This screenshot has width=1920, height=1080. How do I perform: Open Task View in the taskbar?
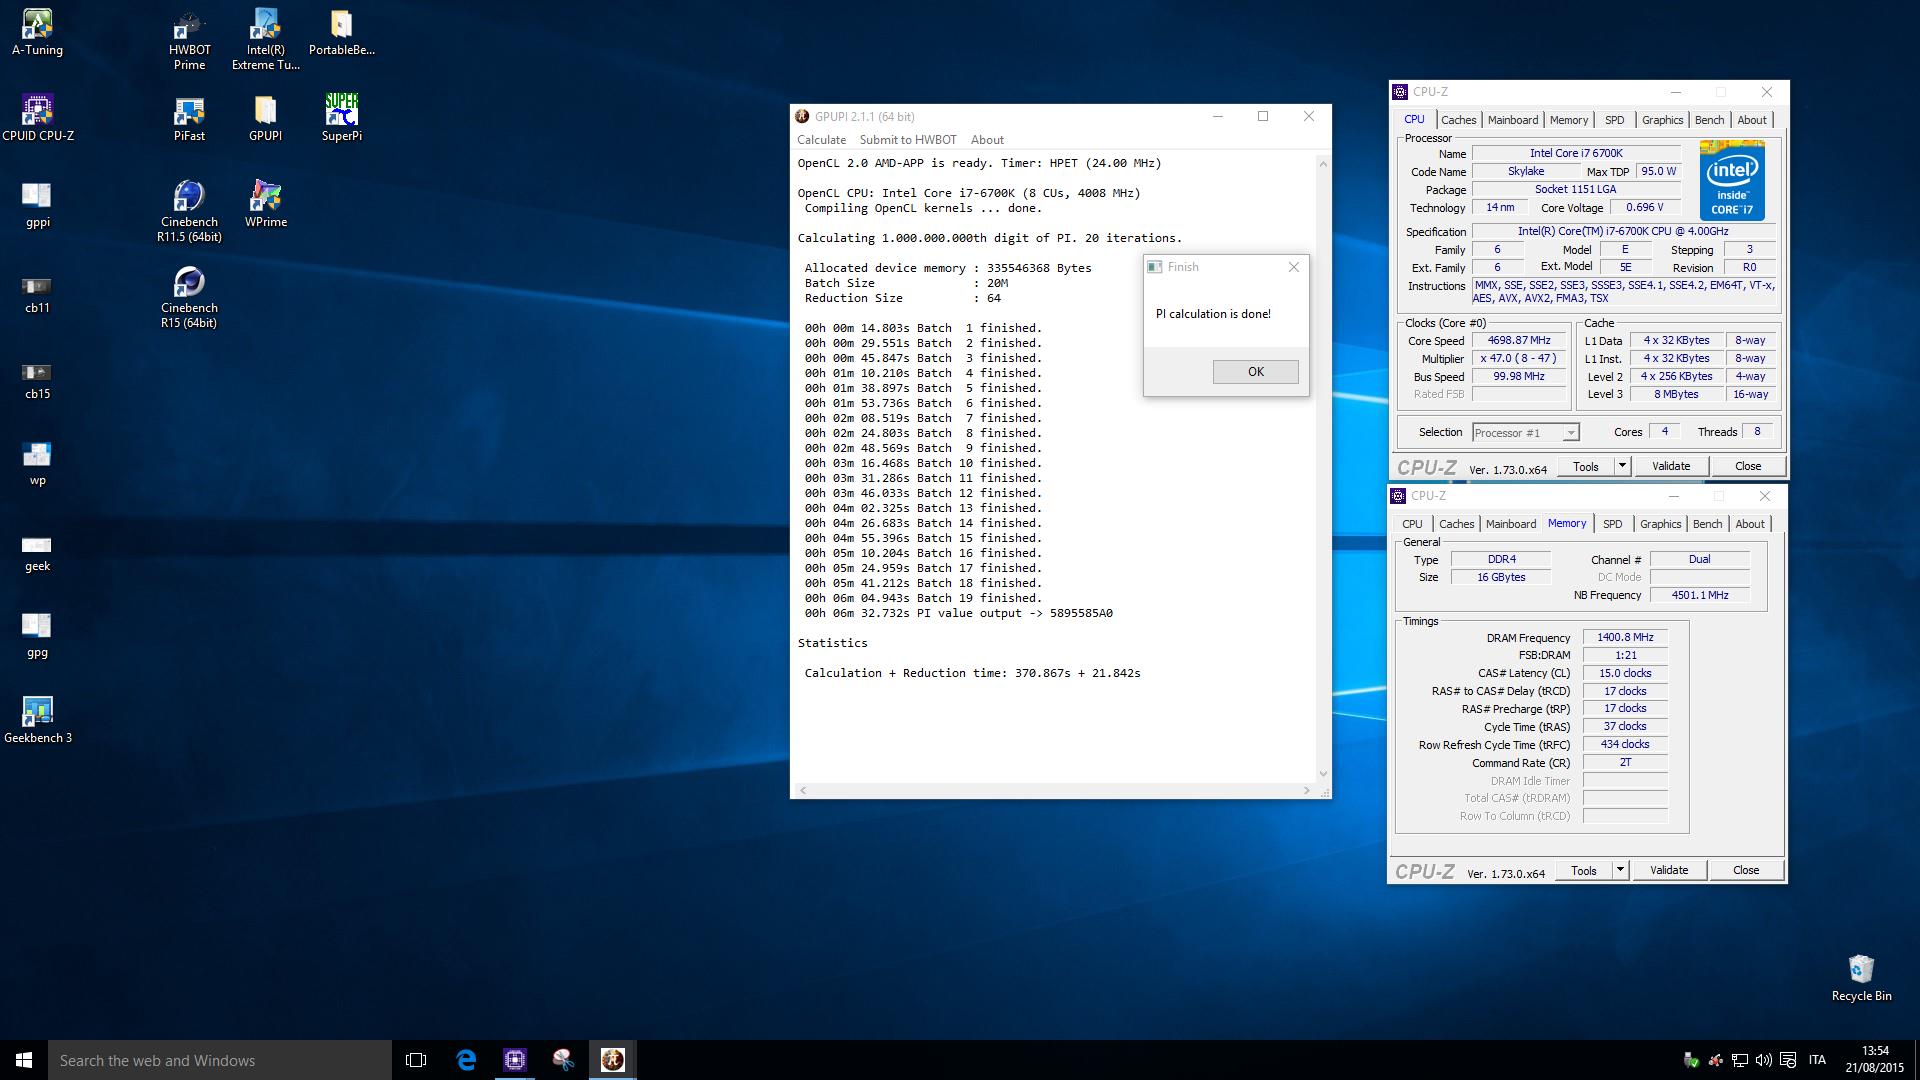(416, 1060)
